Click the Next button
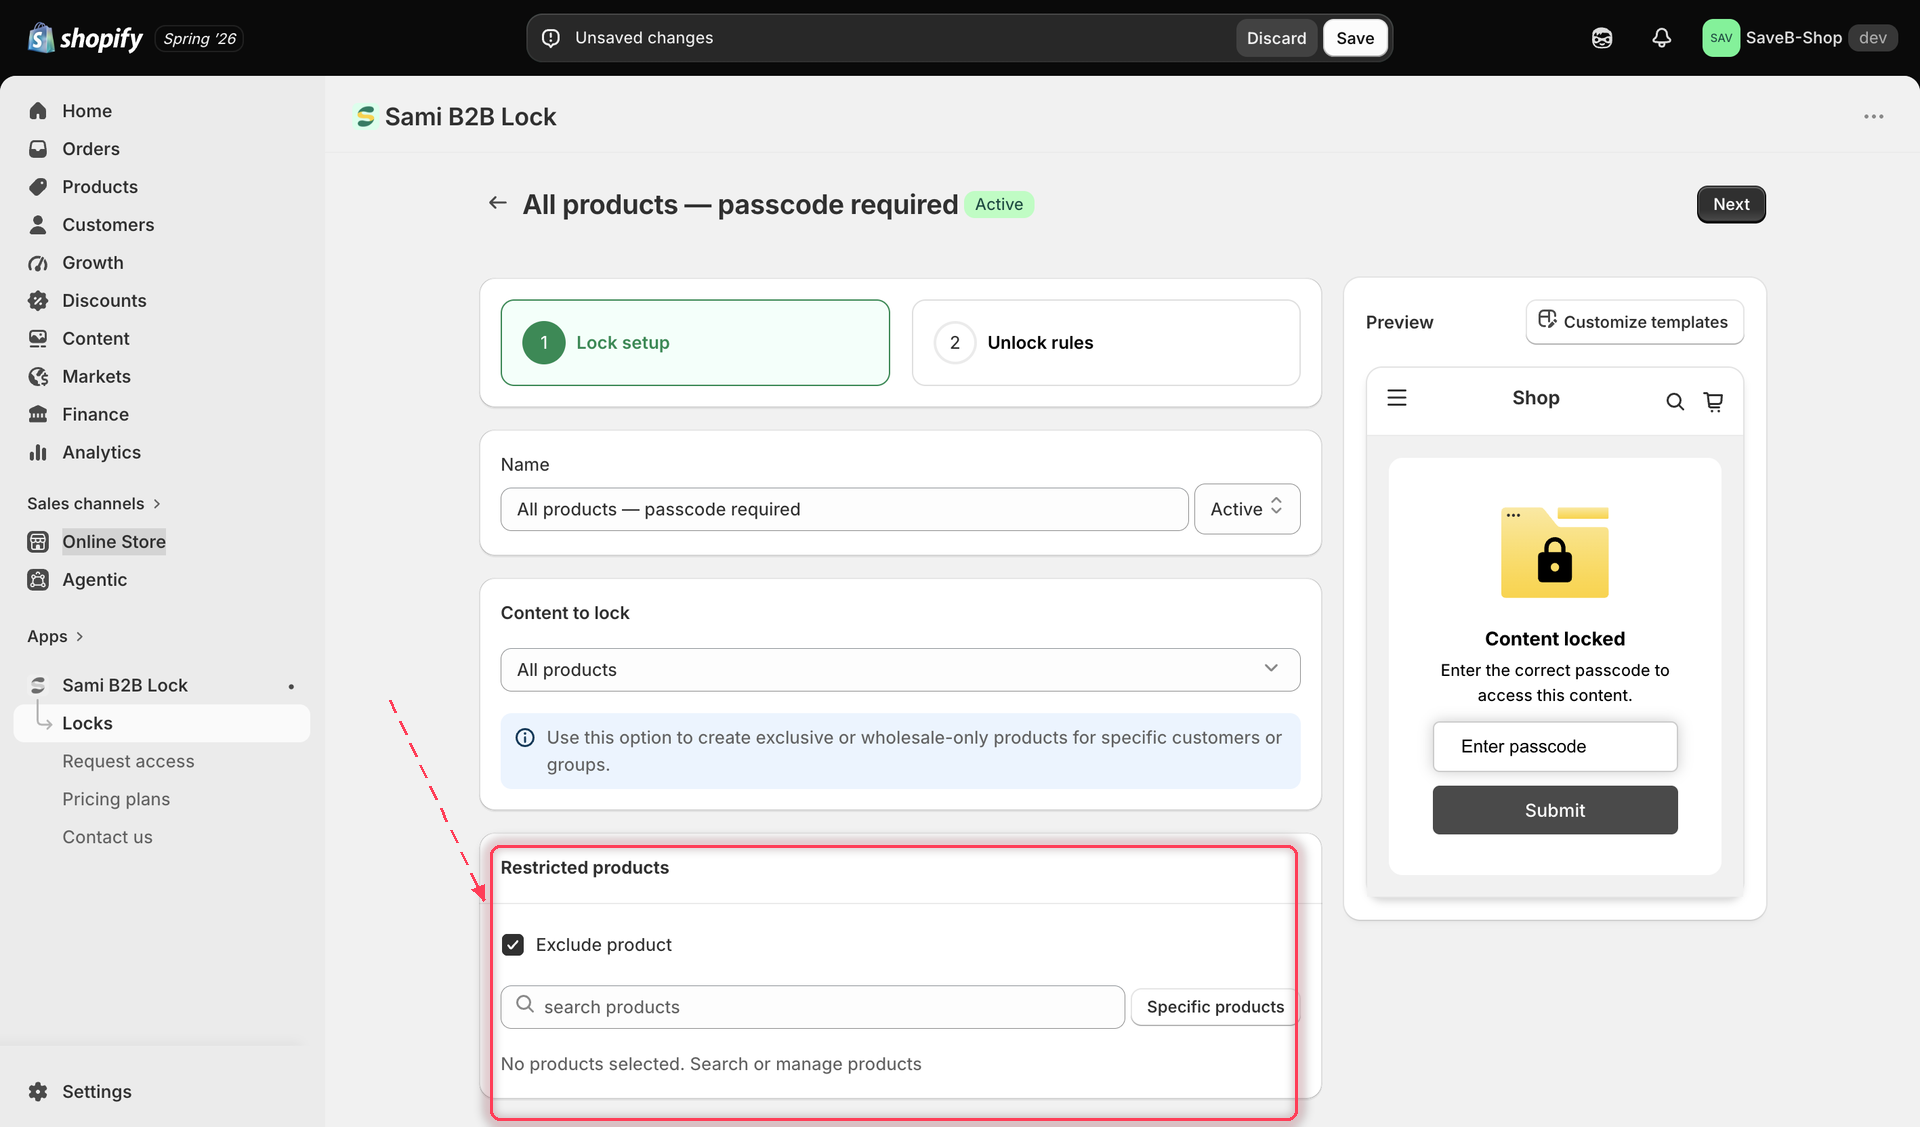 point(1731,204)
